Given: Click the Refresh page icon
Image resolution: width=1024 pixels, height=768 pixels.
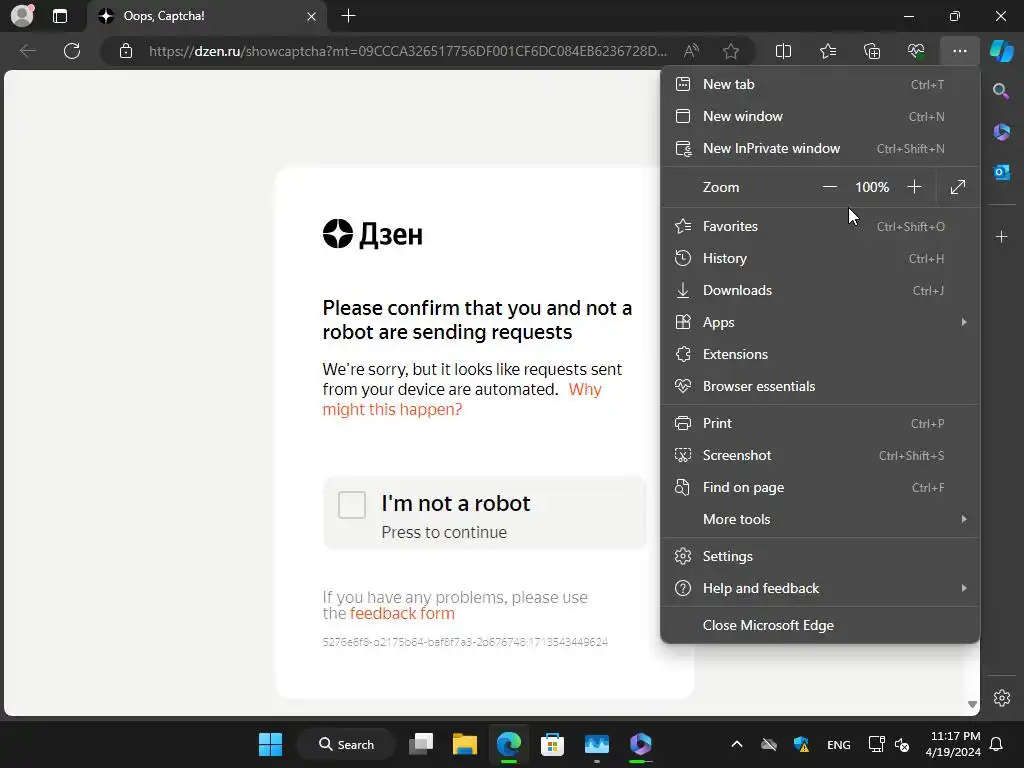Looking at the screenshot, I should (x=72, y=51).
